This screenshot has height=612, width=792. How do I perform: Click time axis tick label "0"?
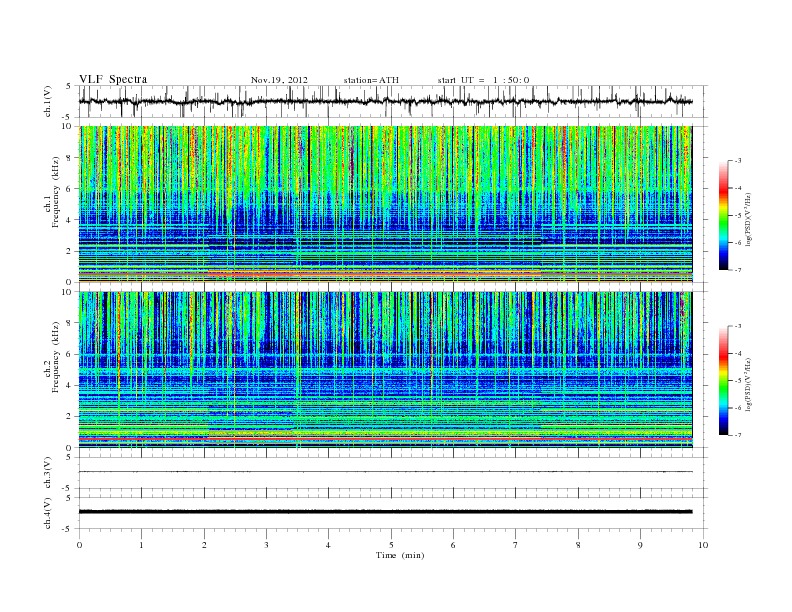(79, 545)
